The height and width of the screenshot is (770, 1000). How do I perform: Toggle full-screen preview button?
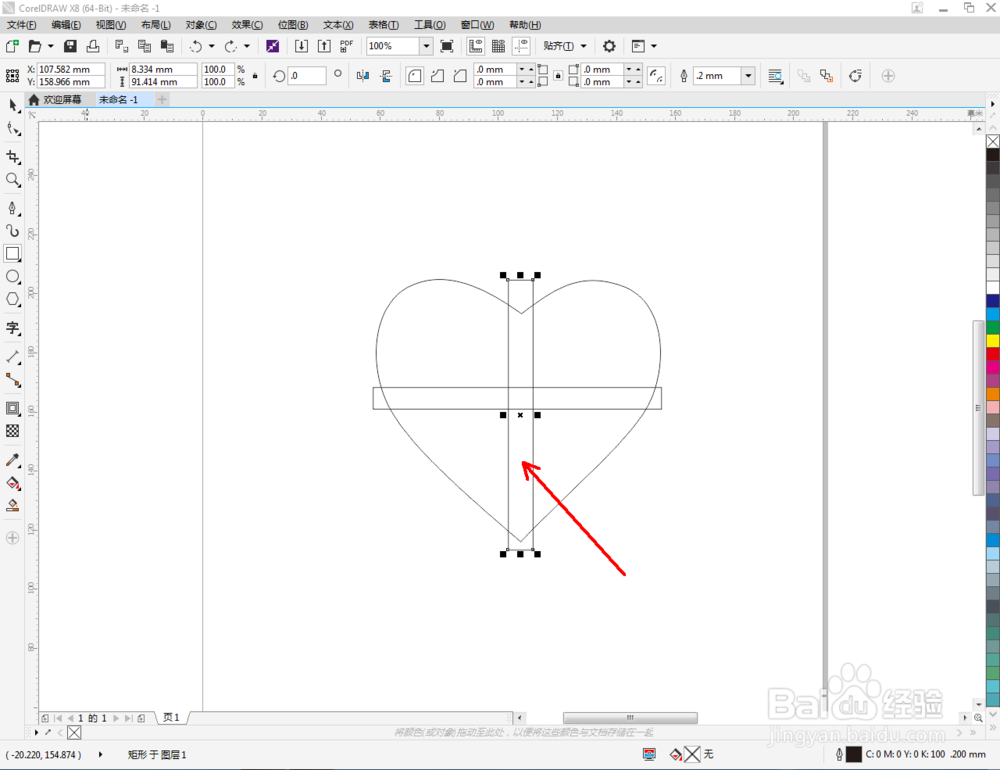[447, 46]
